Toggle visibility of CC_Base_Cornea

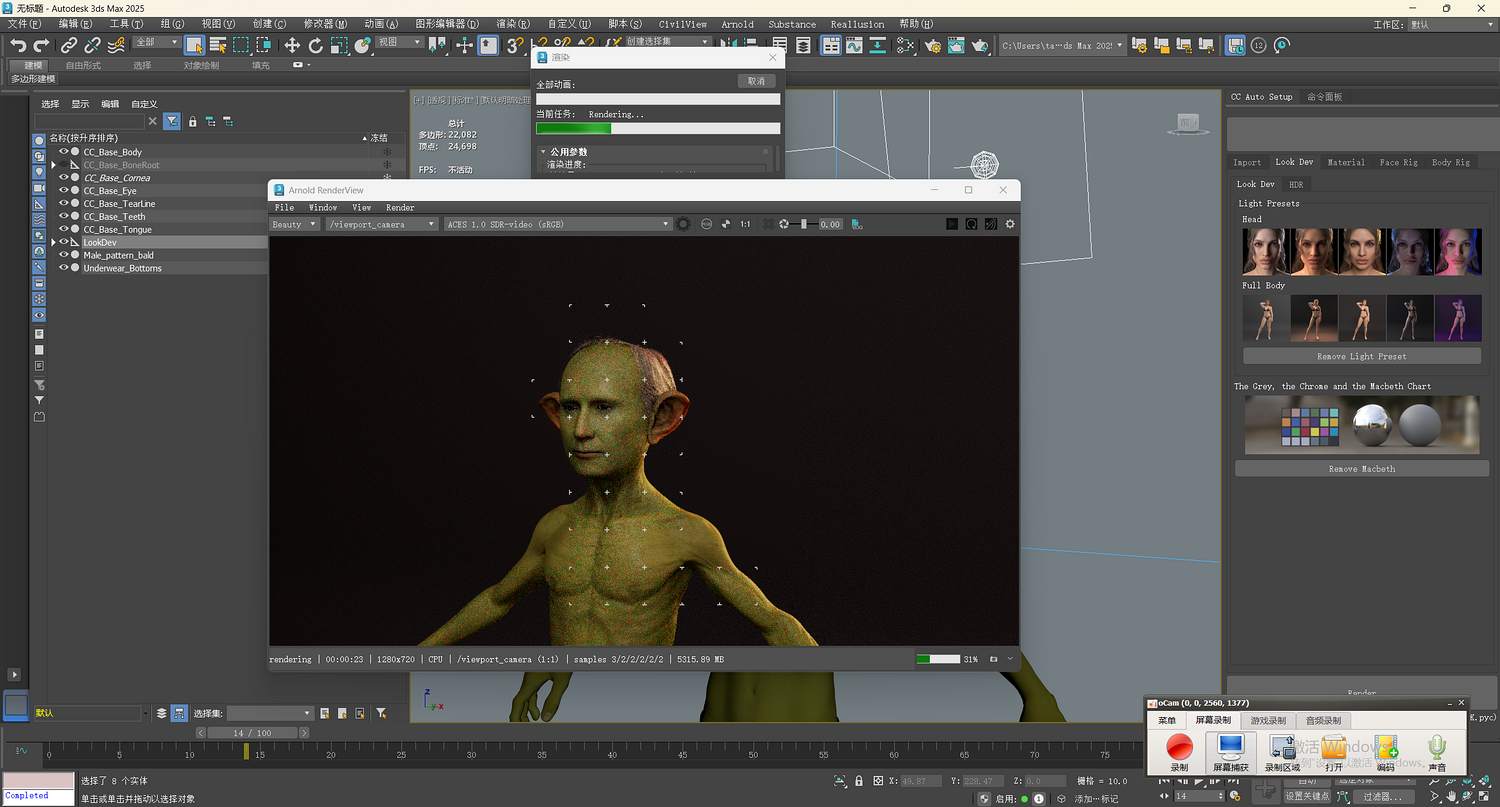64,178
